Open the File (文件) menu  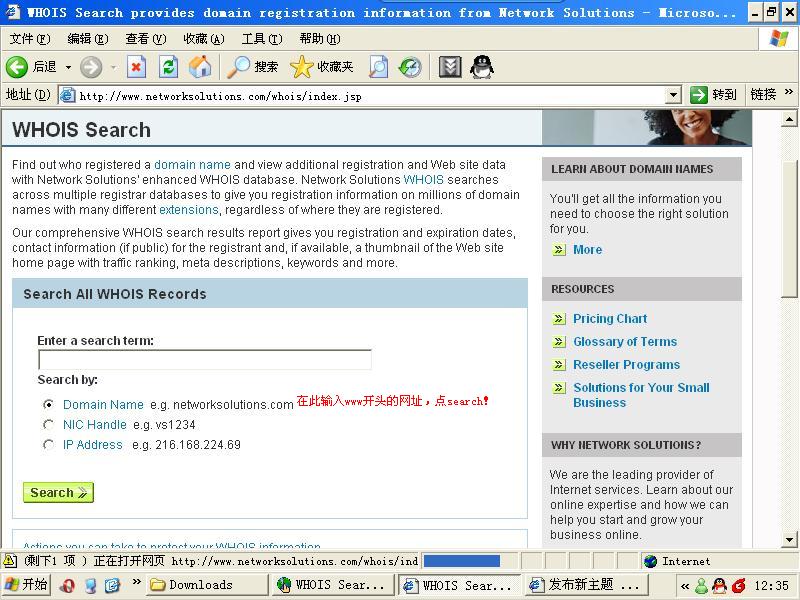pos(30,39)
